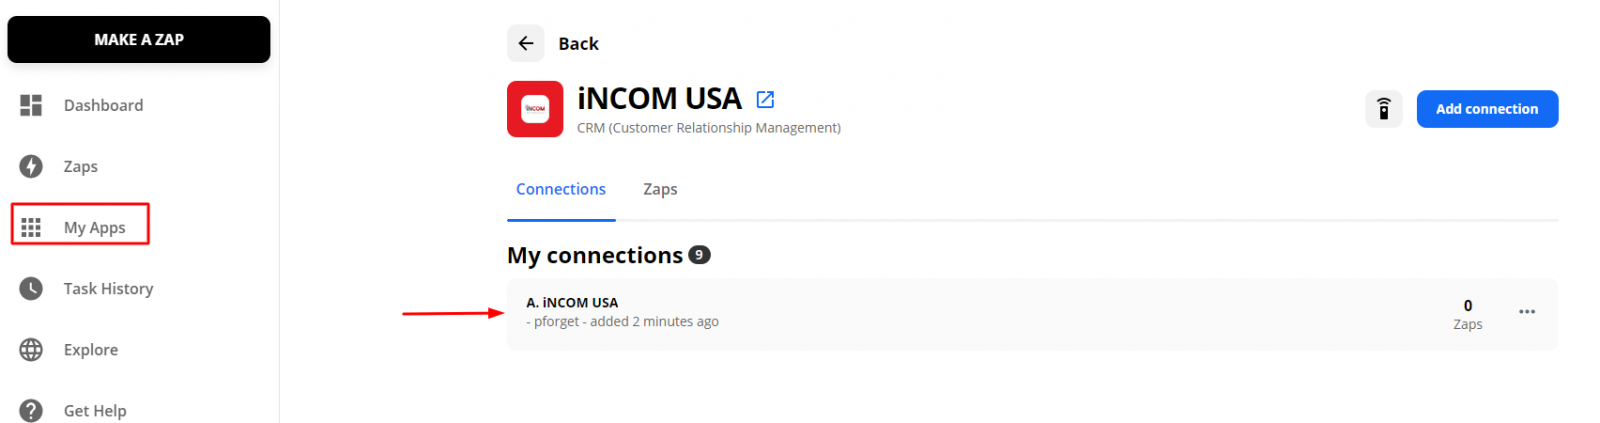The image size is (1600, 423).
Task: Switch to the Zaps tab
Action: [x=660, y=189]
